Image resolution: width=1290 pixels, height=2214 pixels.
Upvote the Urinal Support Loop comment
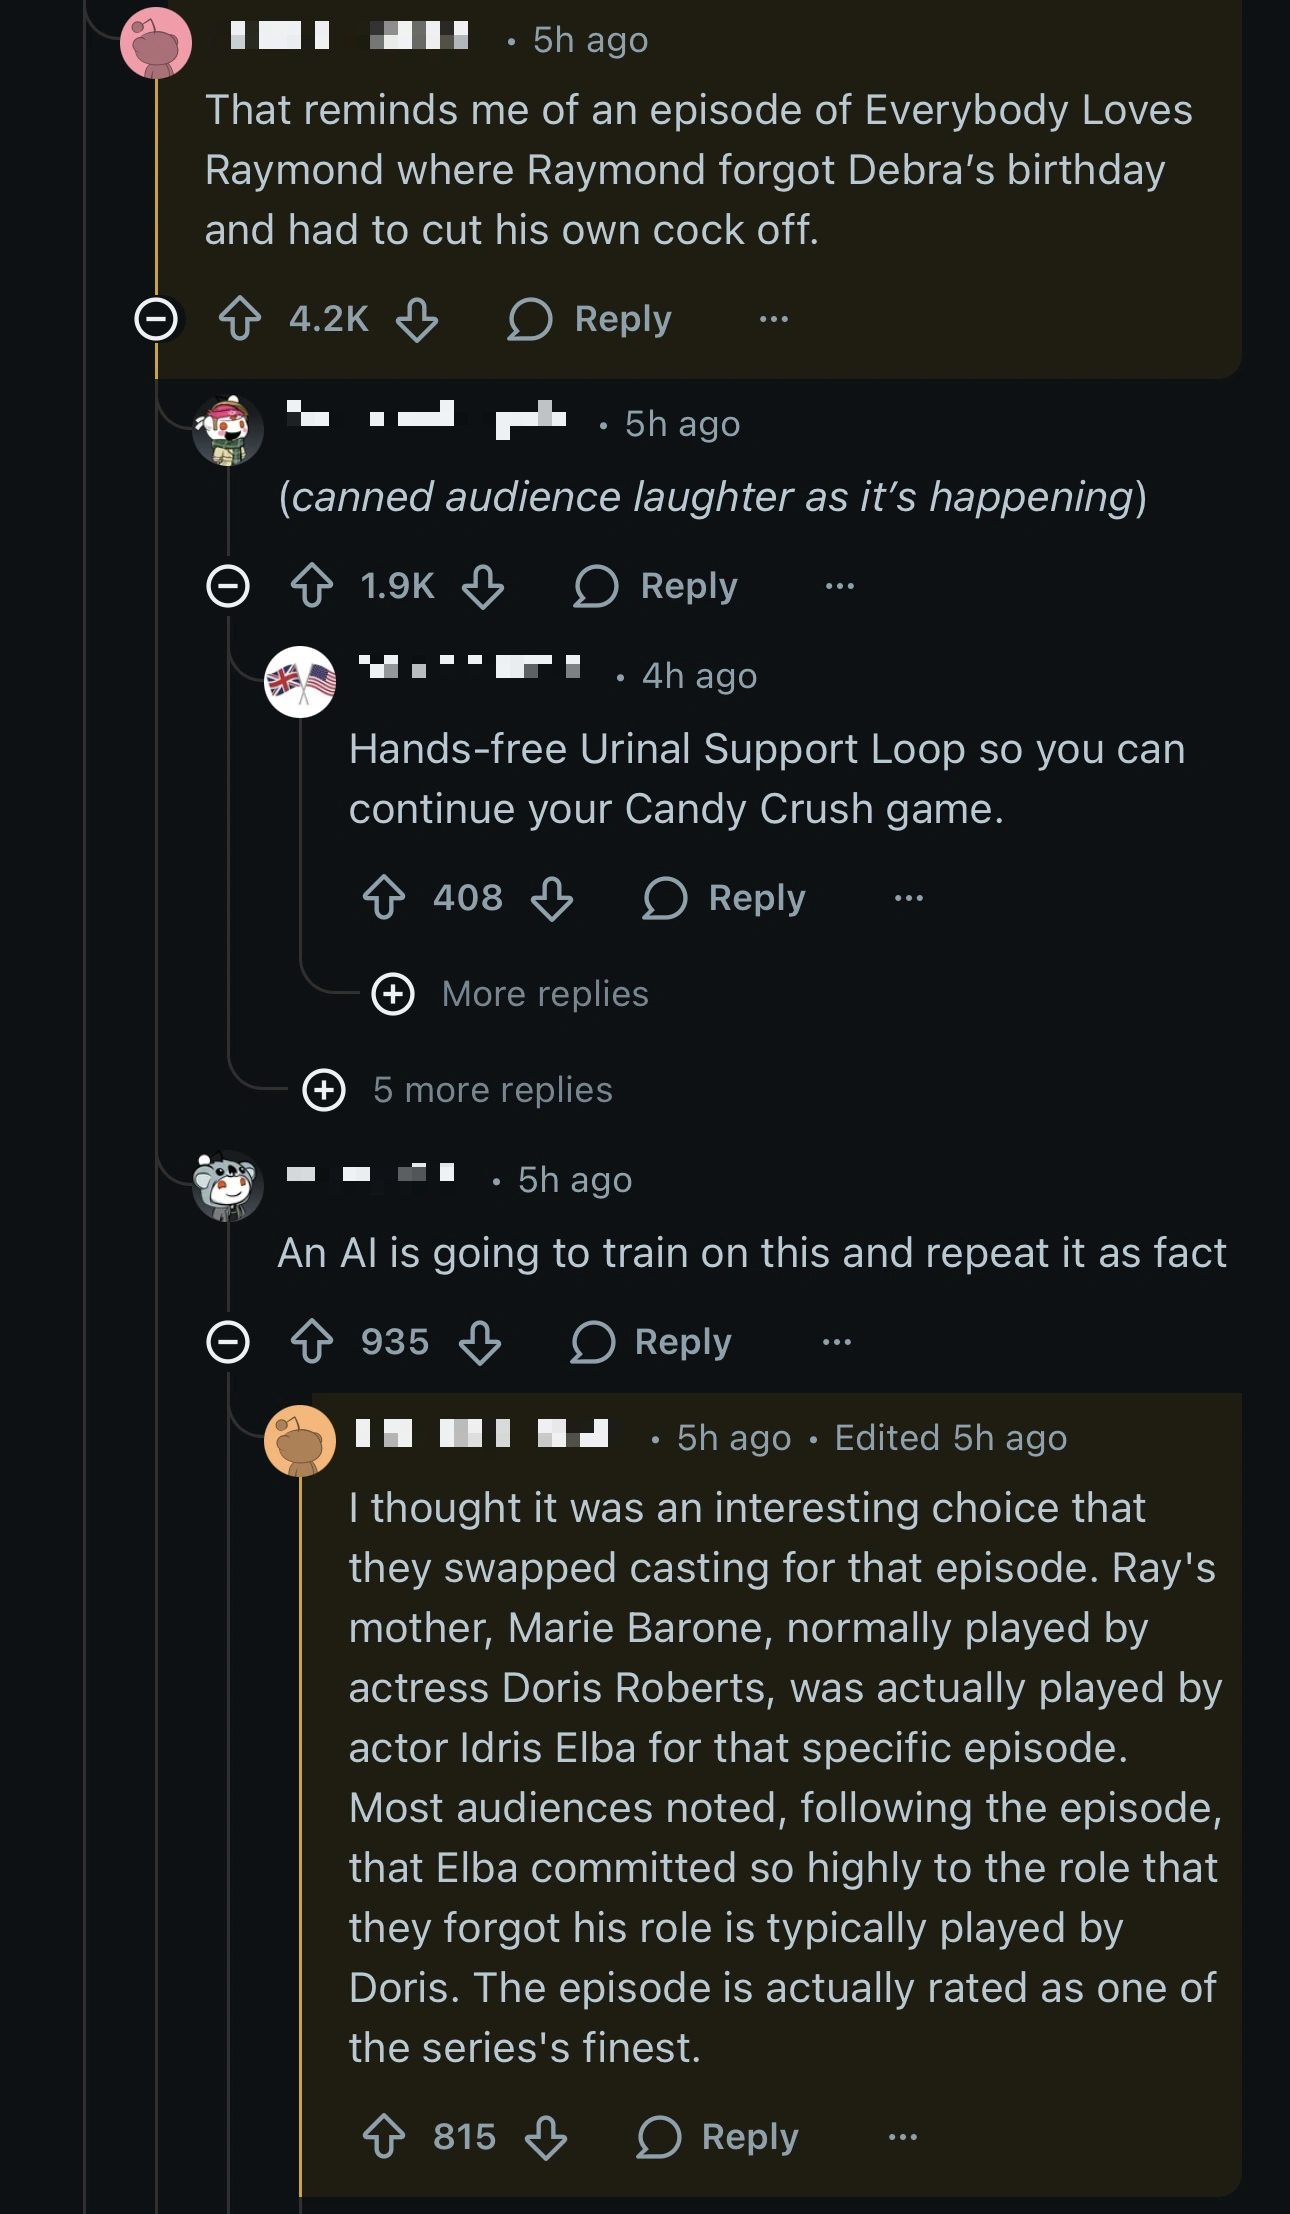pos(384,898)
